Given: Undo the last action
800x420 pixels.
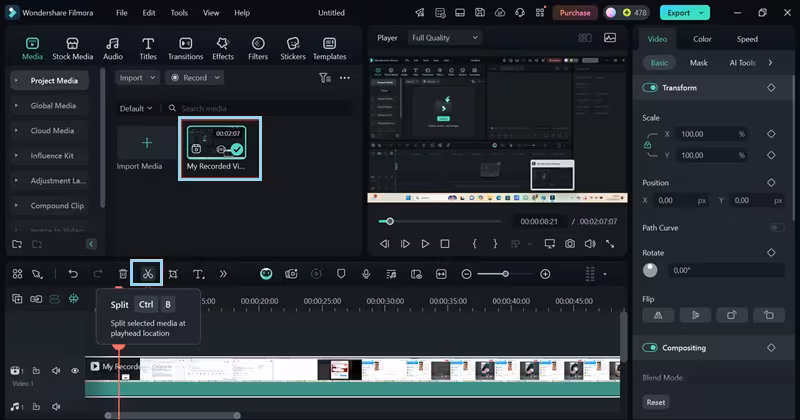Looking at the screenshot, I should (73, 274).
